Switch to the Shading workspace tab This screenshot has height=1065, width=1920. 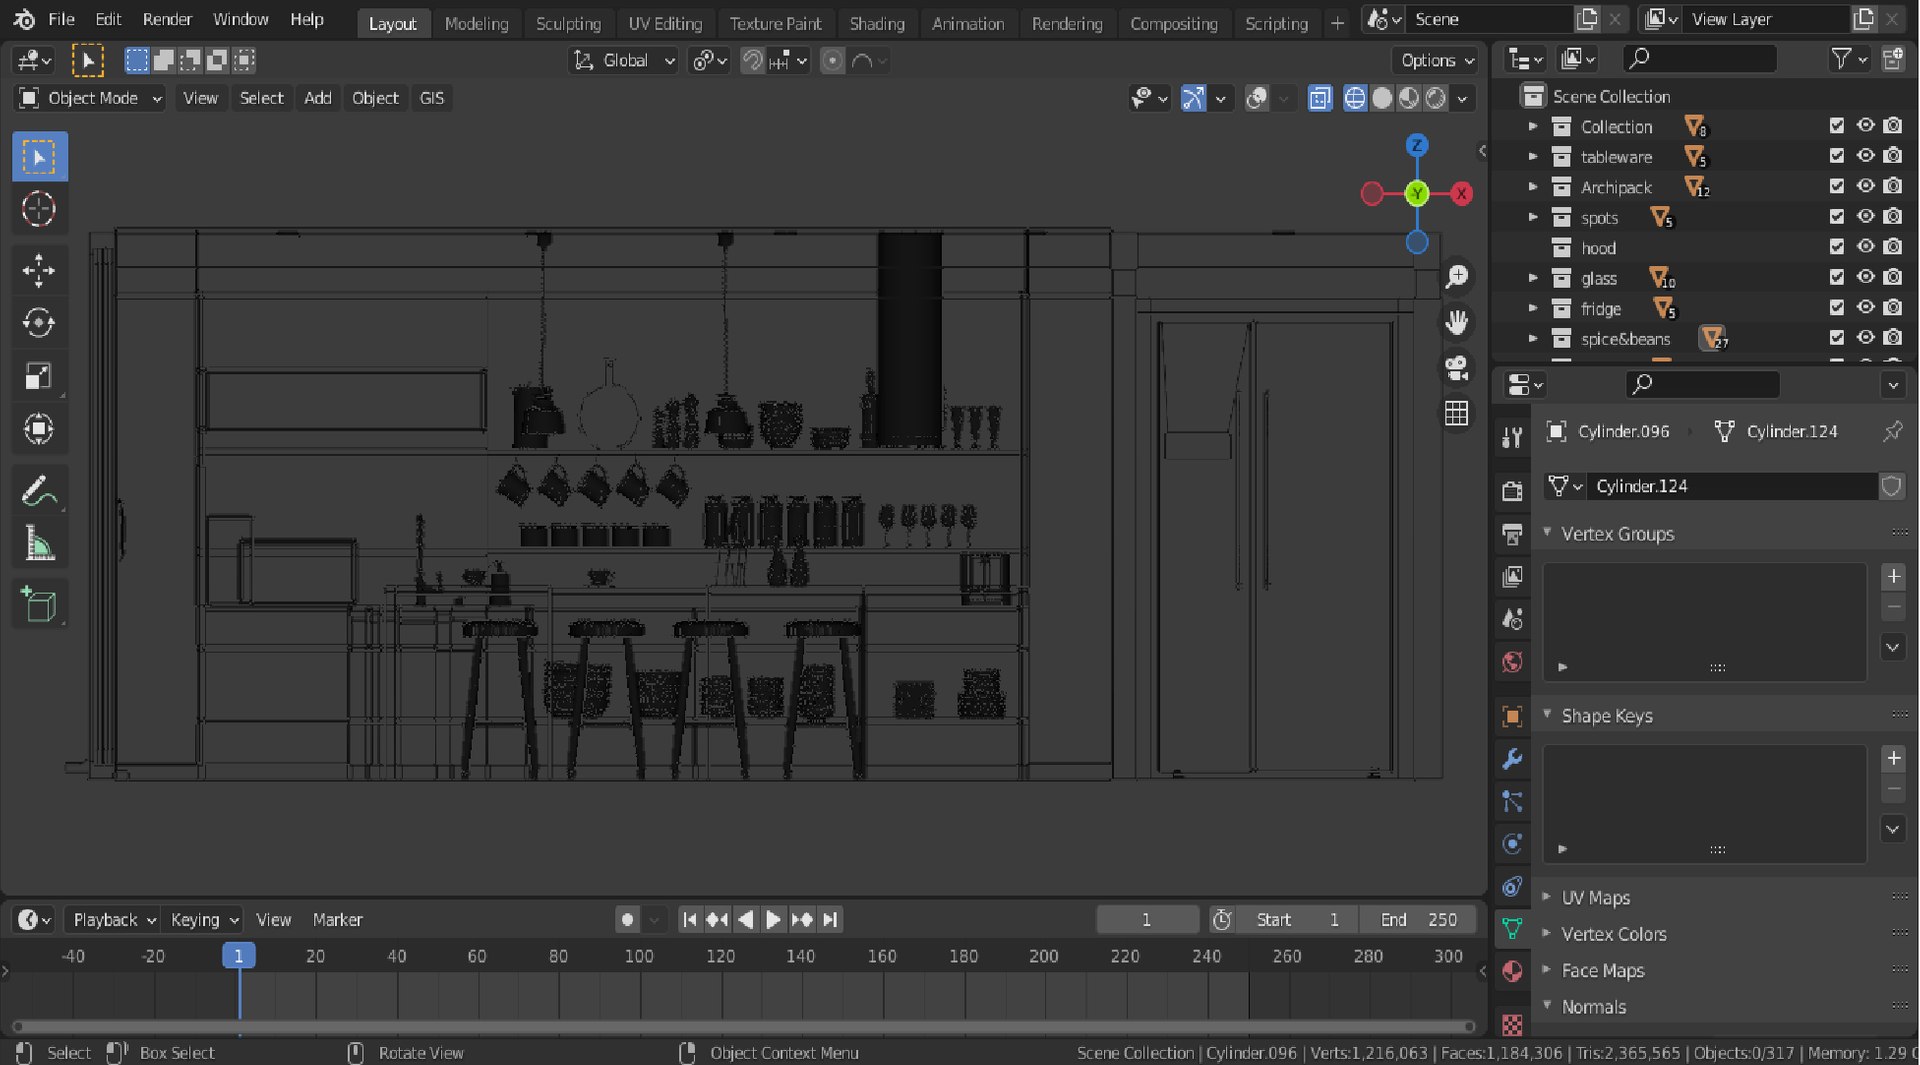tap(876, 23)
